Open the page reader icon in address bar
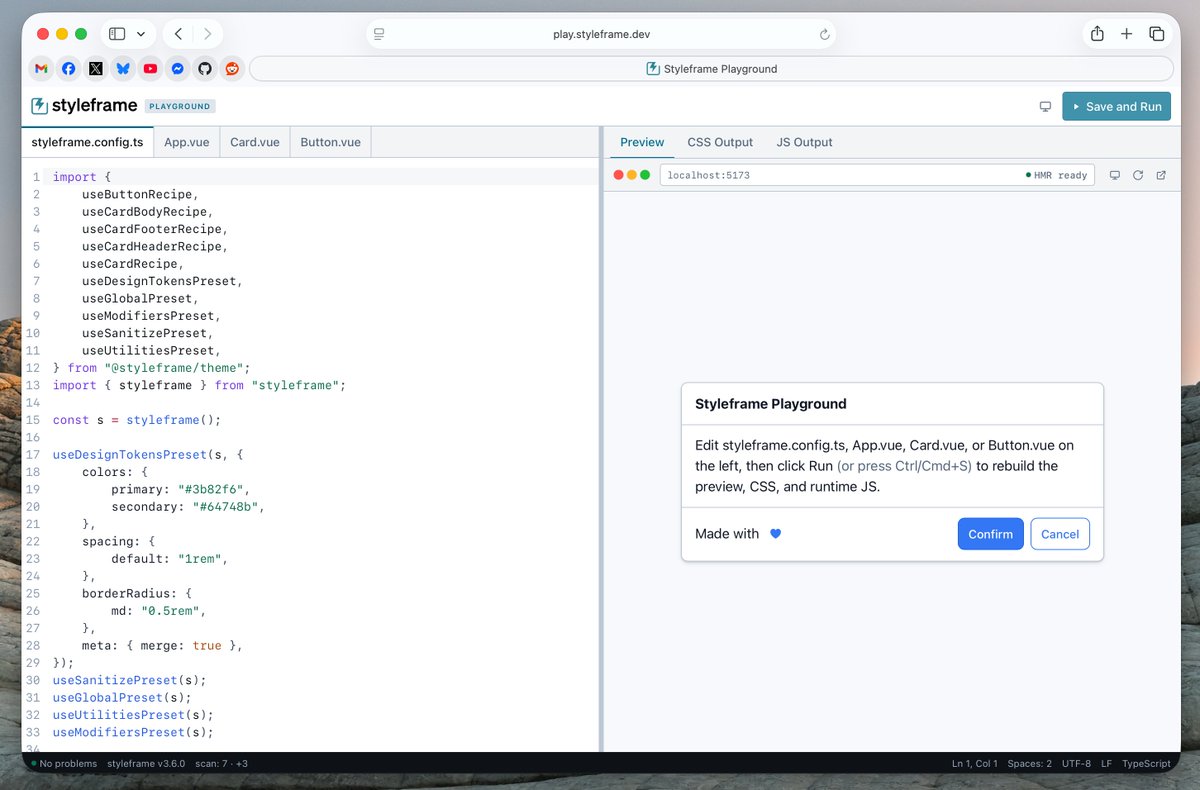Viewport: 1200px width, 790px height. tap(379, 34)
